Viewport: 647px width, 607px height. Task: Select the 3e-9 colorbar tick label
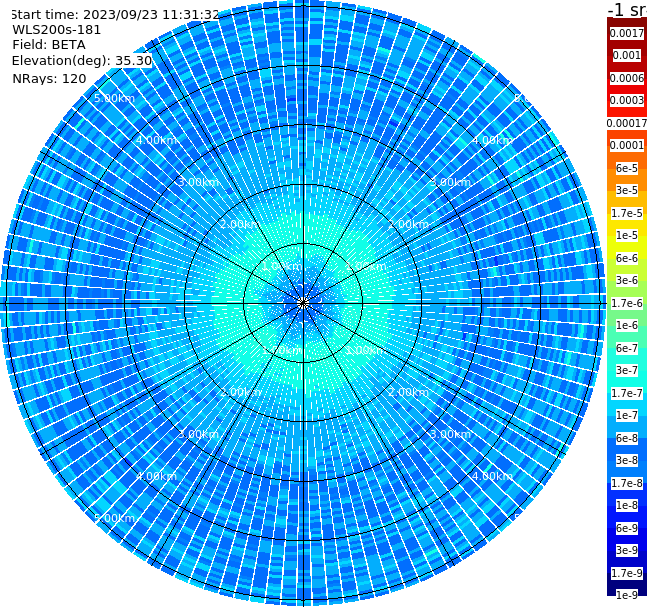point(627,550)
